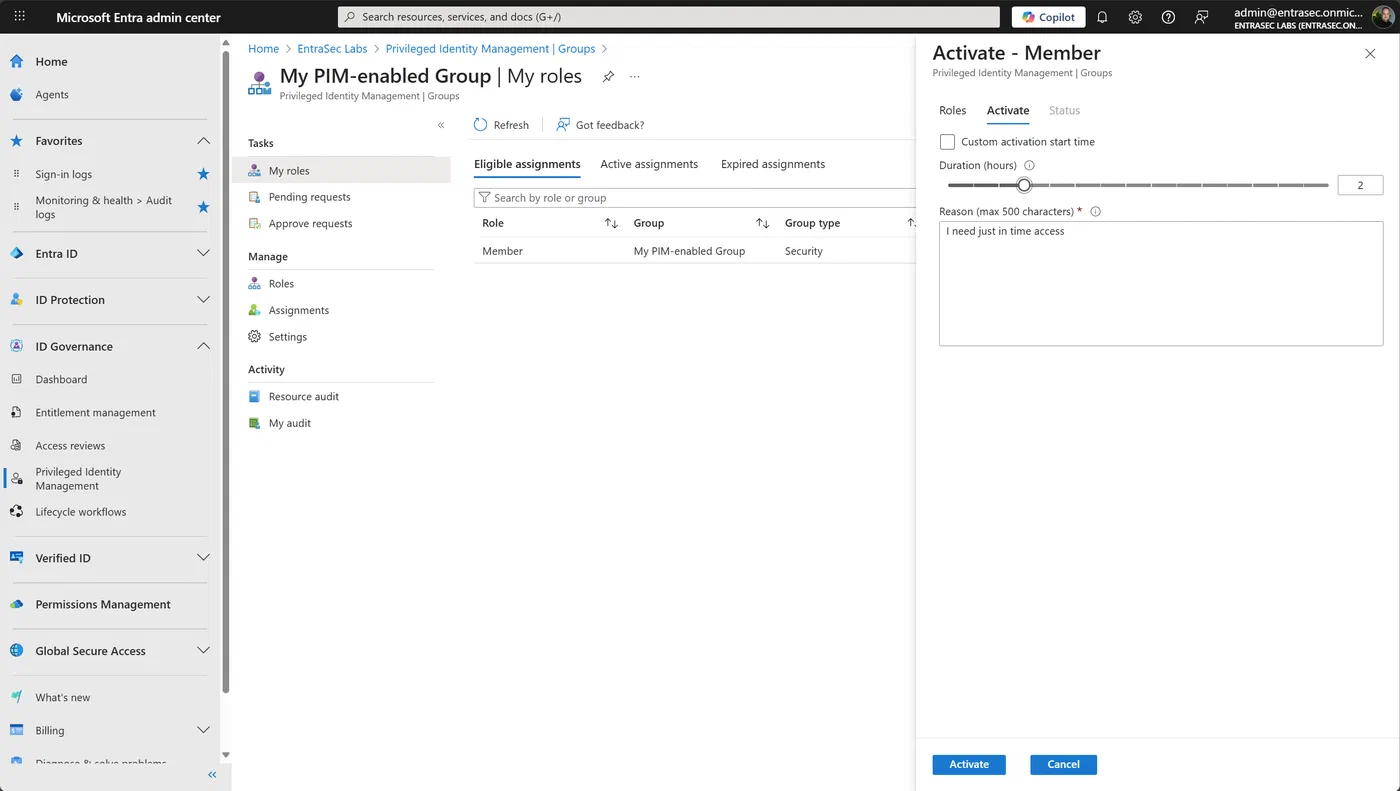The image size is (1400, 791).
Task: Open the feedback icon in top bar
Action: click(1202, 17)
